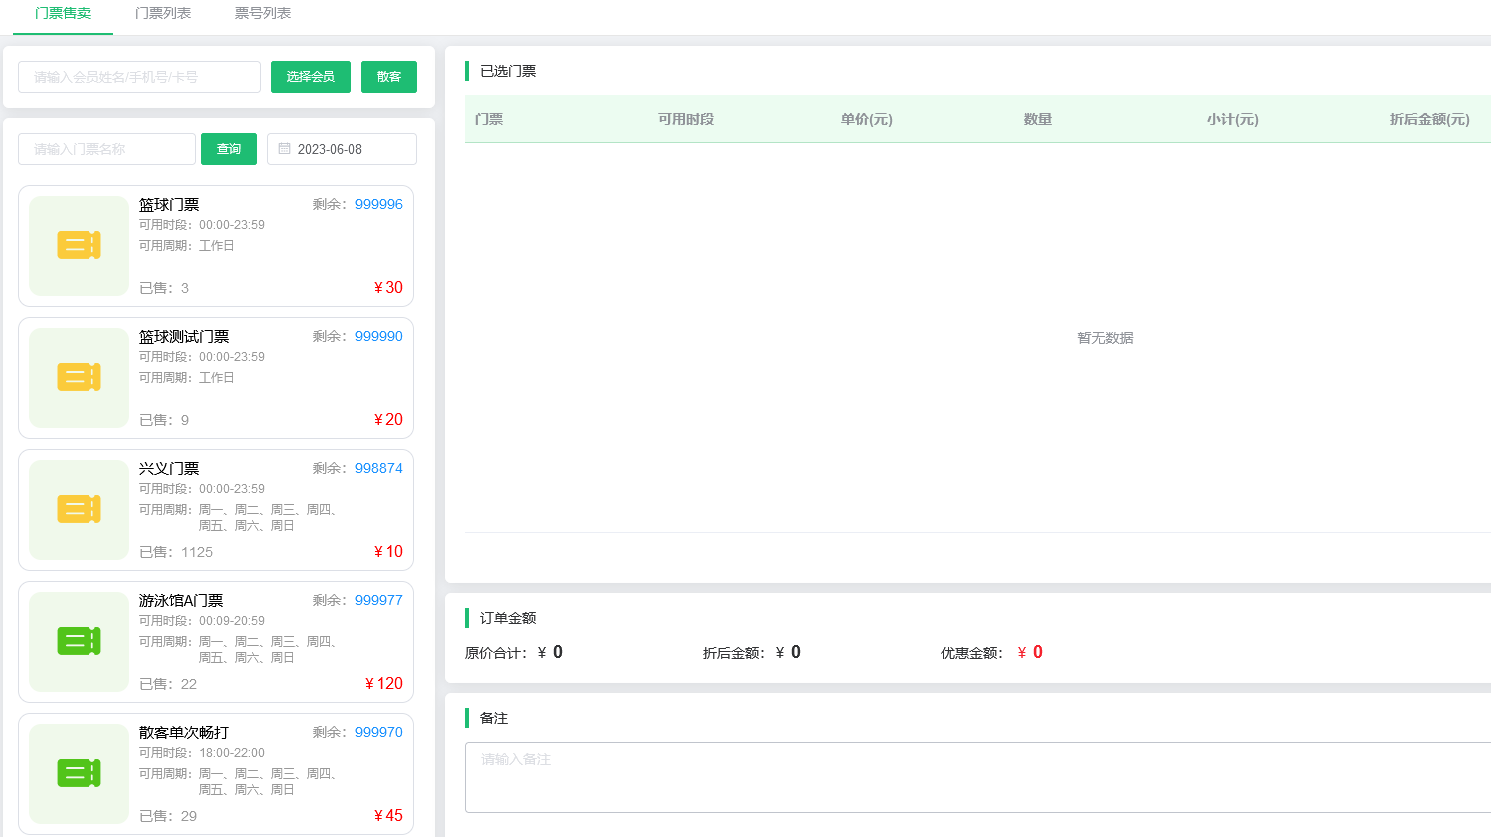The height and width of the screenshot is (837, 1491).
Task: Click the yellow ticket icon for 篮球测试门票
Action: point(79,377)
